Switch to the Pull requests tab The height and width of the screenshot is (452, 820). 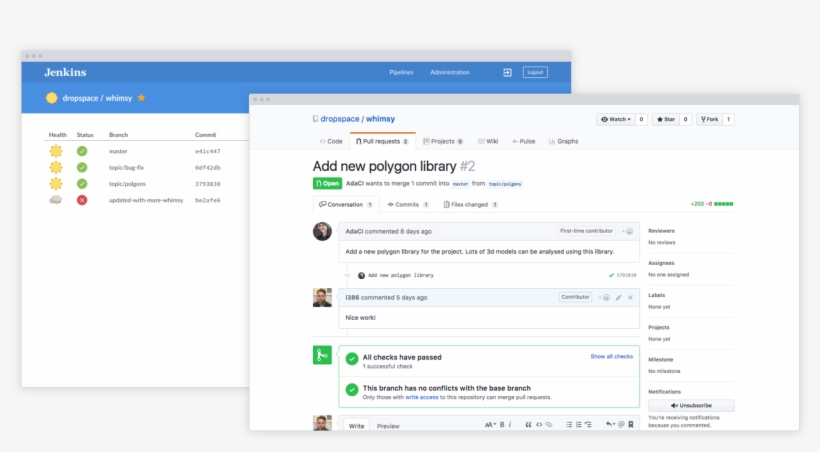(x=382, y=141)
